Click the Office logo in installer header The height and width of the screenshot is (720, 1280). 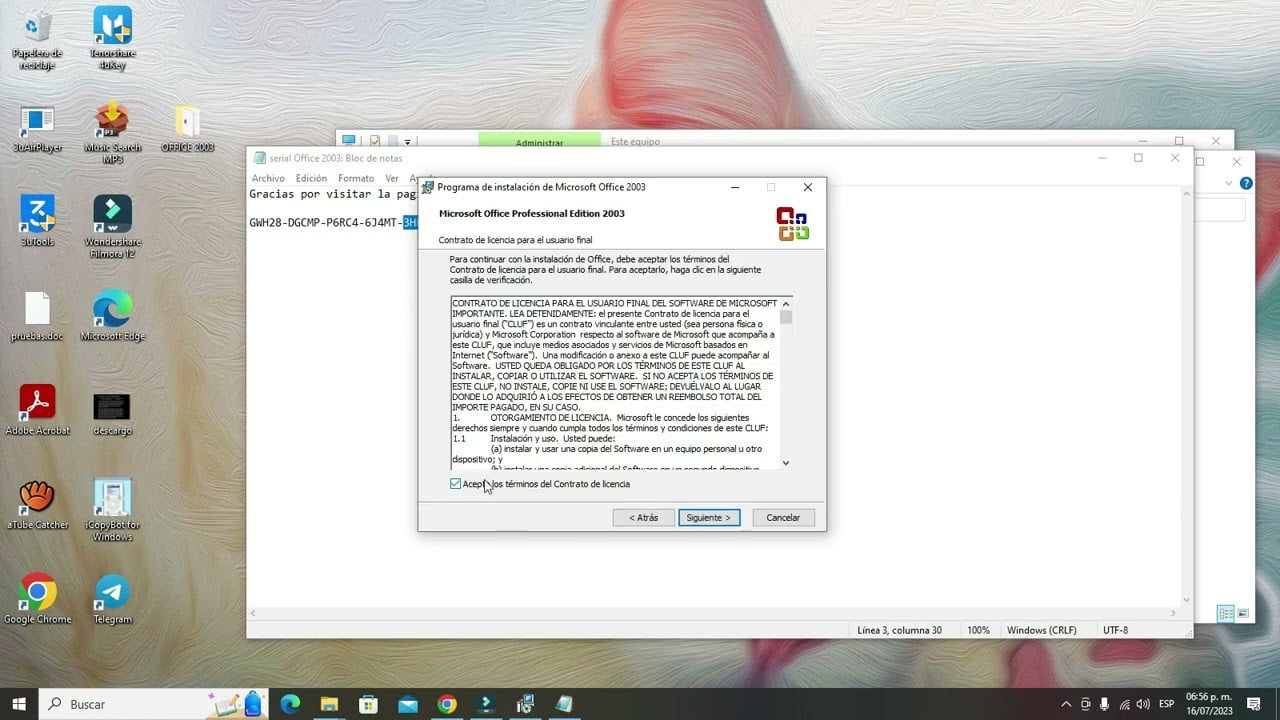(x=792, y=224)
